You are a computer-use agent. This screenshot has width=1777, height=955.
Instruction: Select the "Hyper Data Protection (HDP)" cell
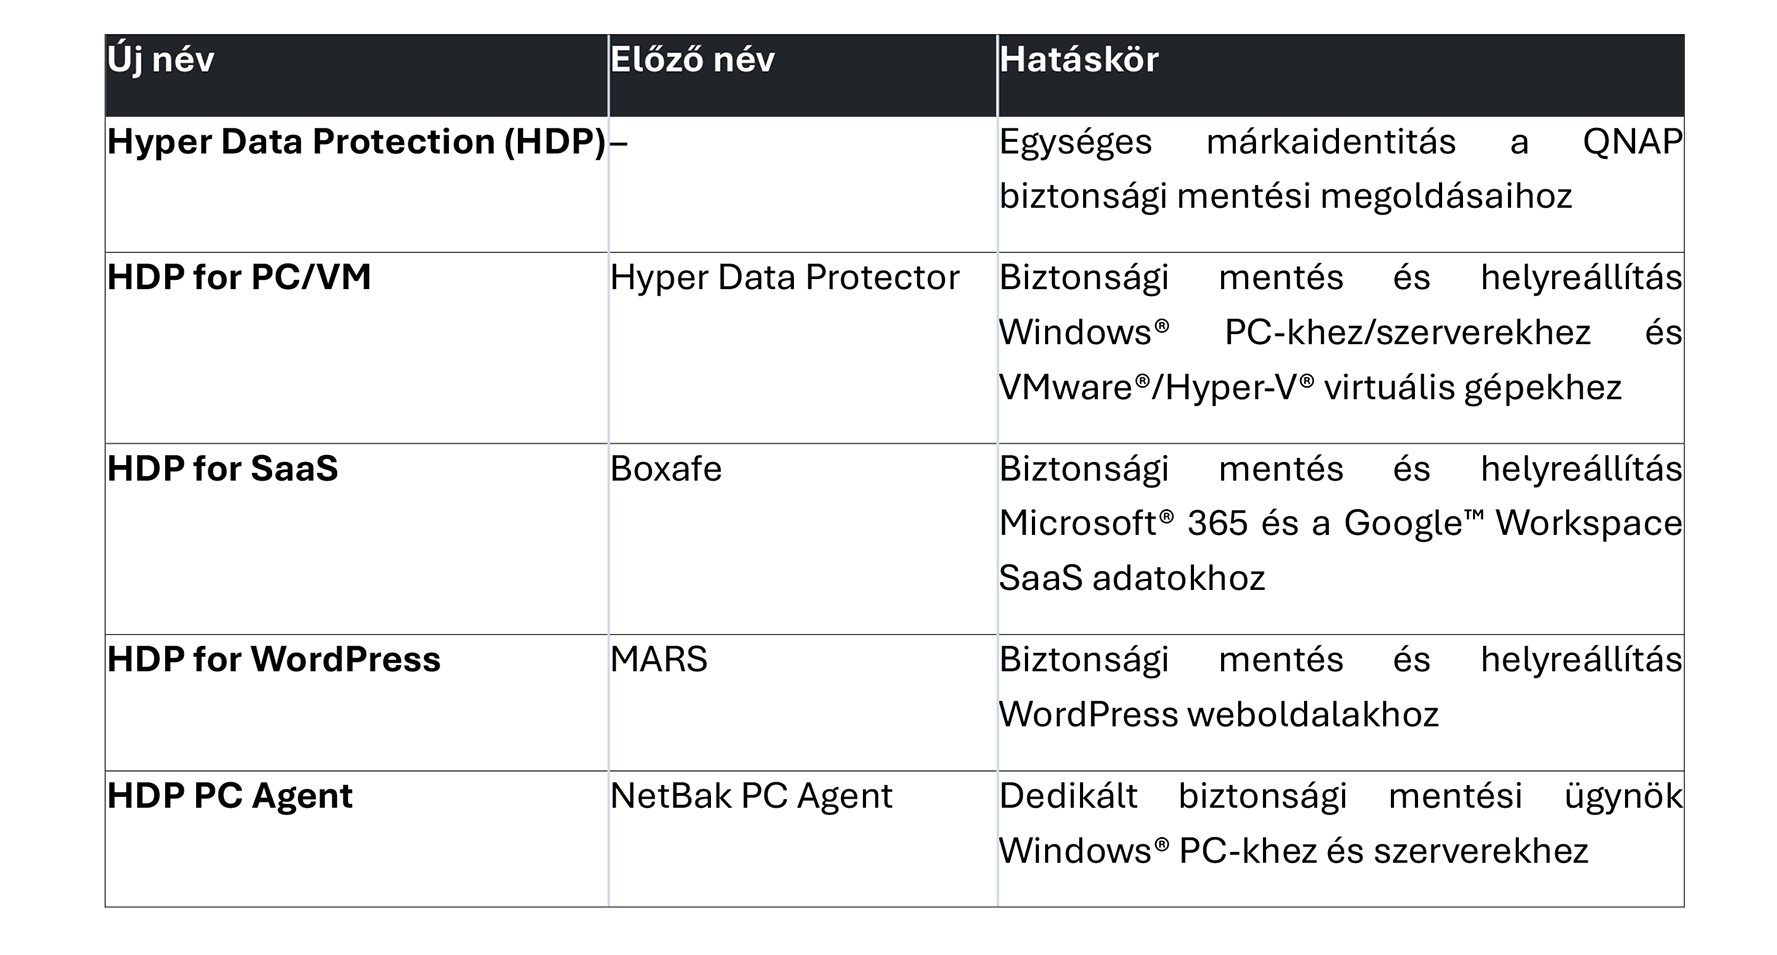356,142
